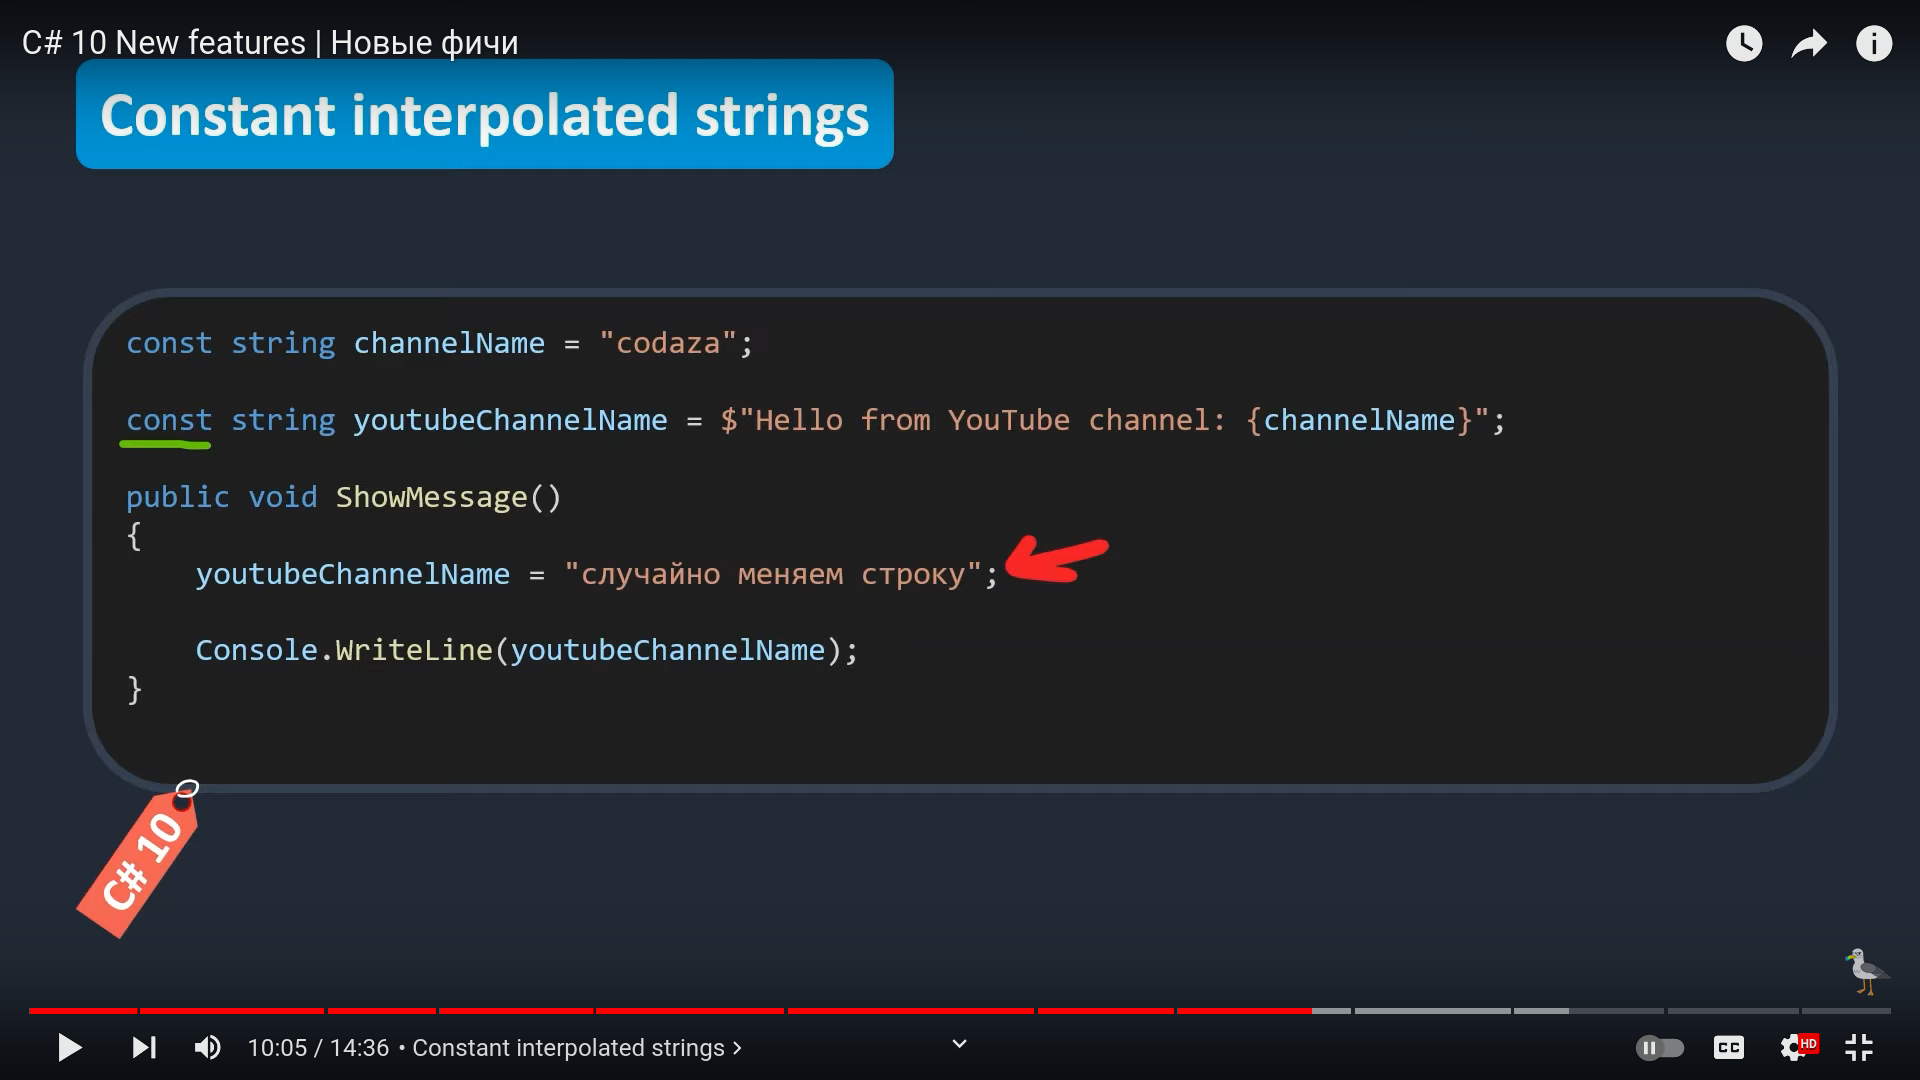Jump to the last chapter segment of the timeline
Screen dimensions: 1920x1080
1846,1011
